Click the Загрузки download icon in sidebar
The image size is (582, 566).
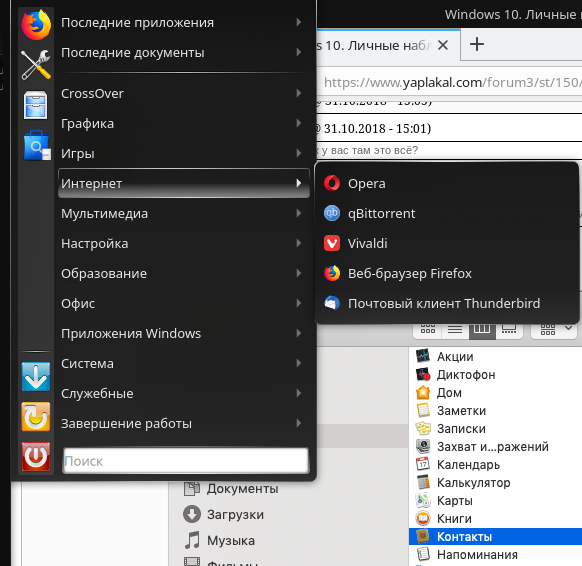192,514
